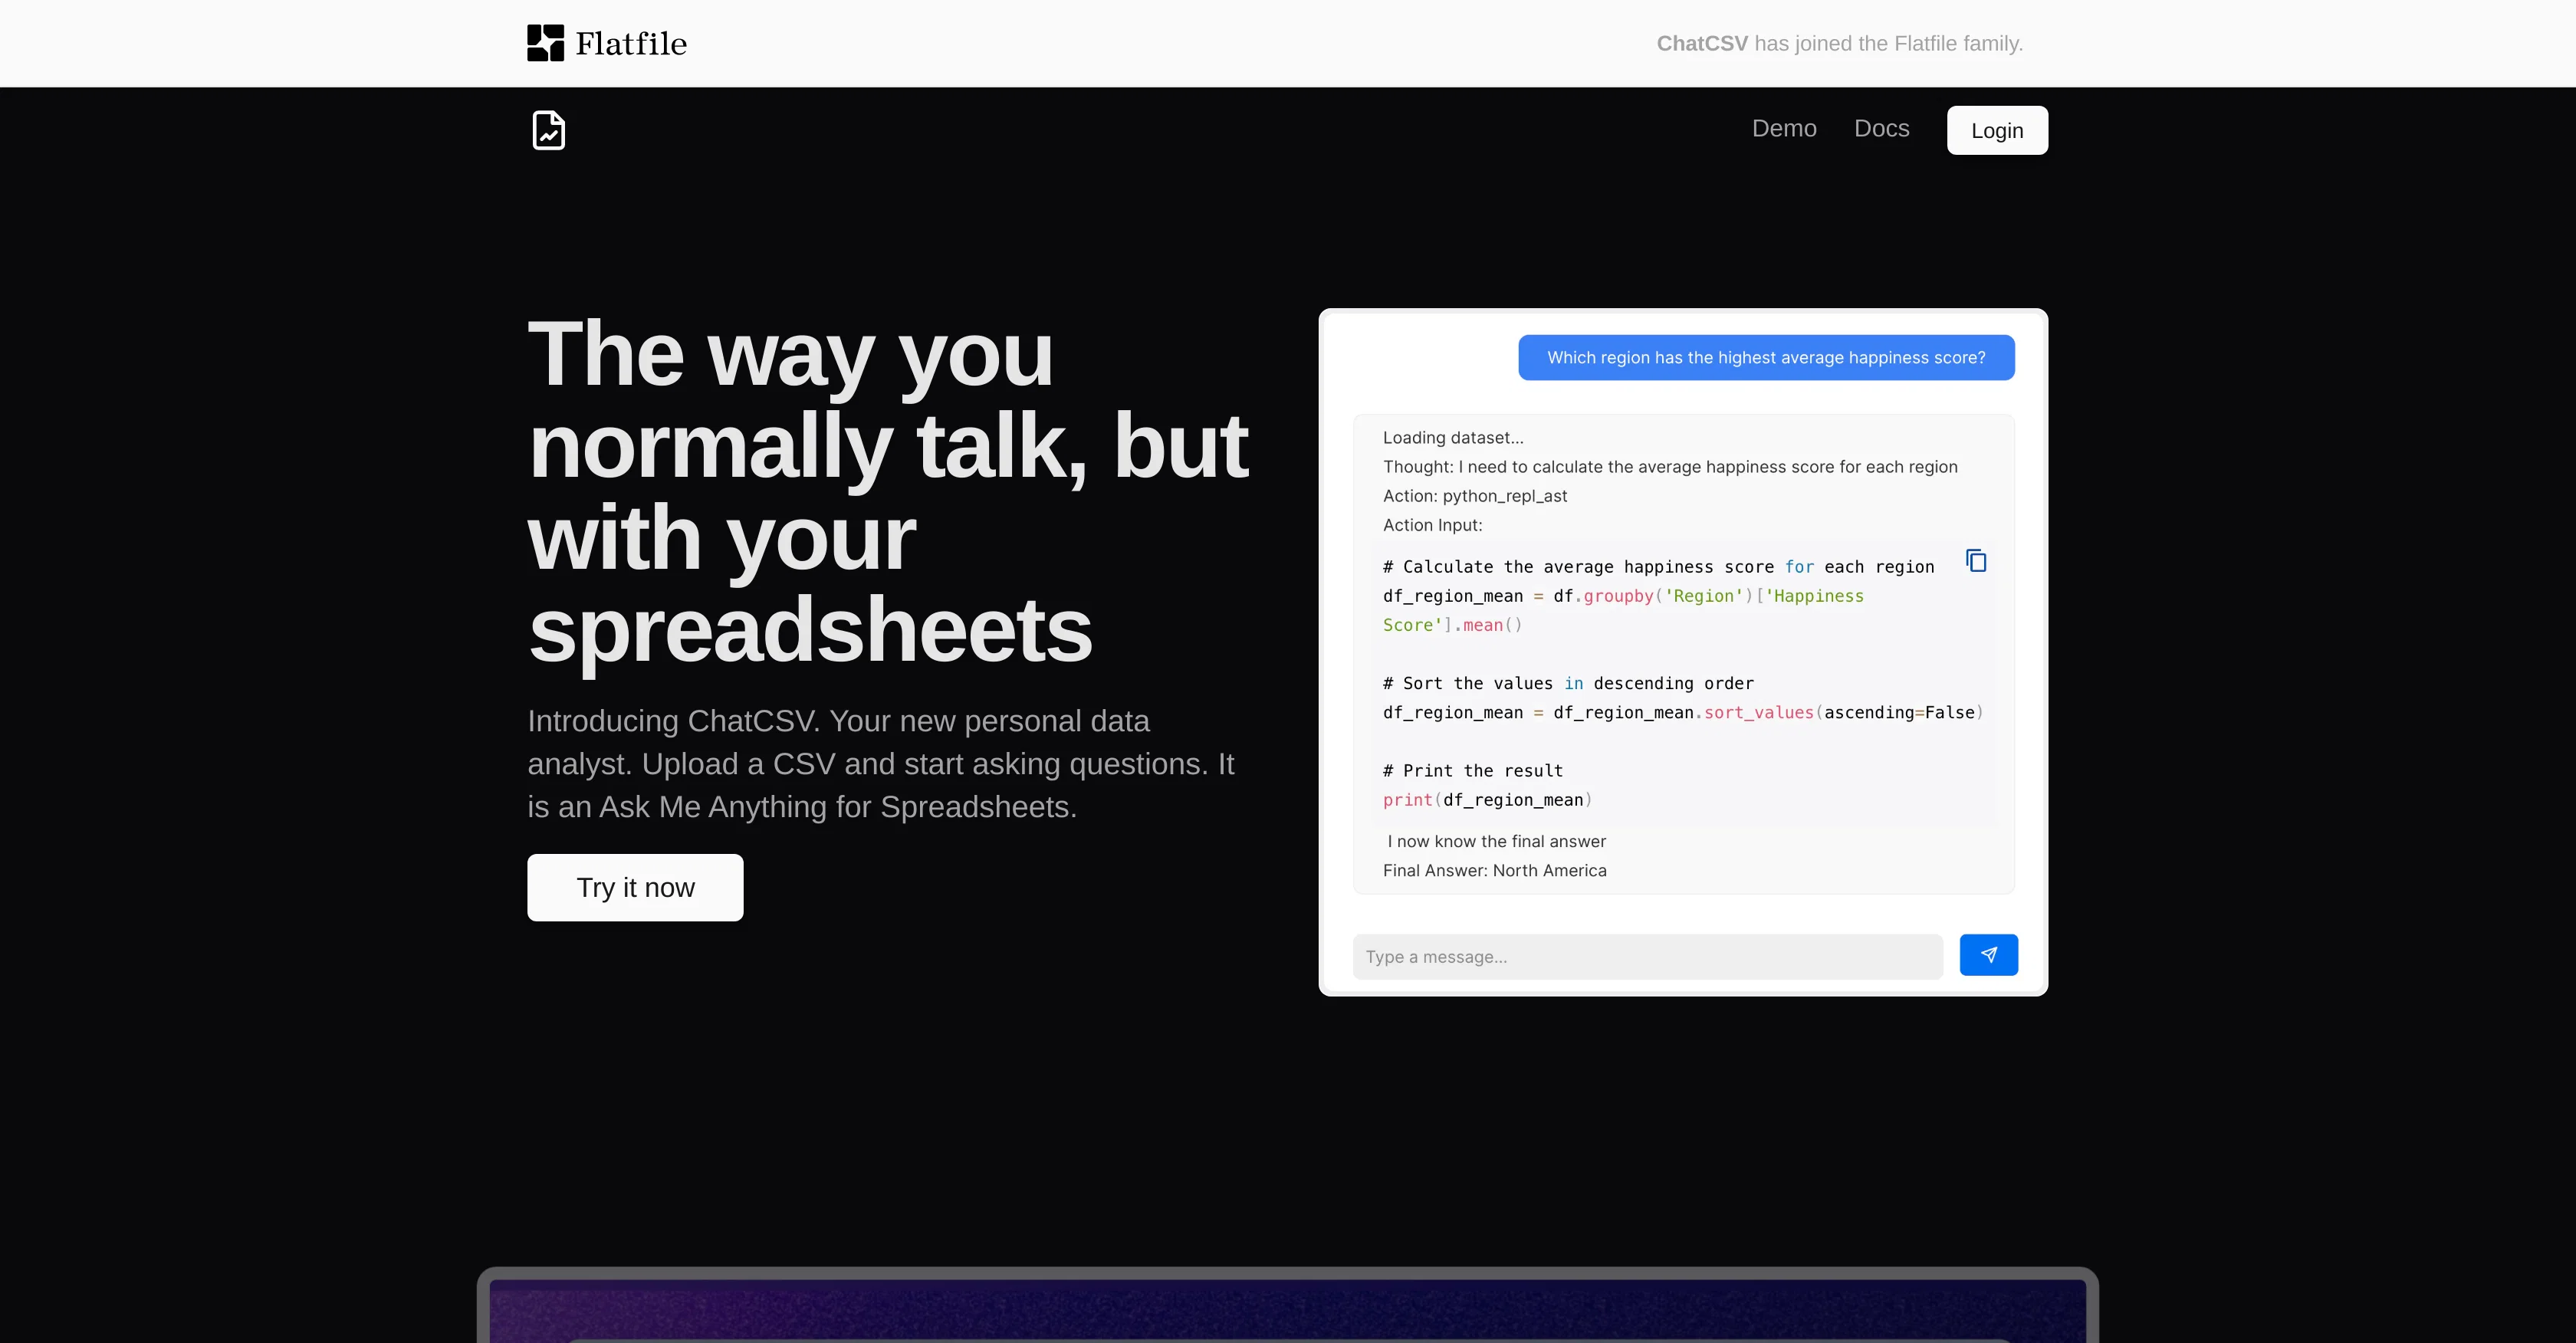Image resolution: width=2576 pixels, height=1343 pixels.
Task: Click the 'I now know the final answer' line
Action: [1496, 842]
